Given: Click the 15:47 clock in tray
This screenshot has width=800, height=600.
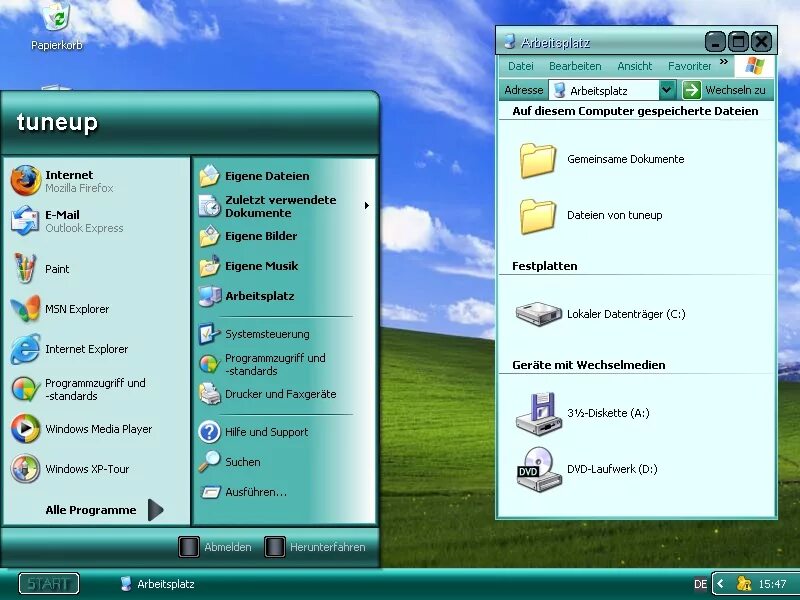Looking at the screenshot, I should click(772, 584).
